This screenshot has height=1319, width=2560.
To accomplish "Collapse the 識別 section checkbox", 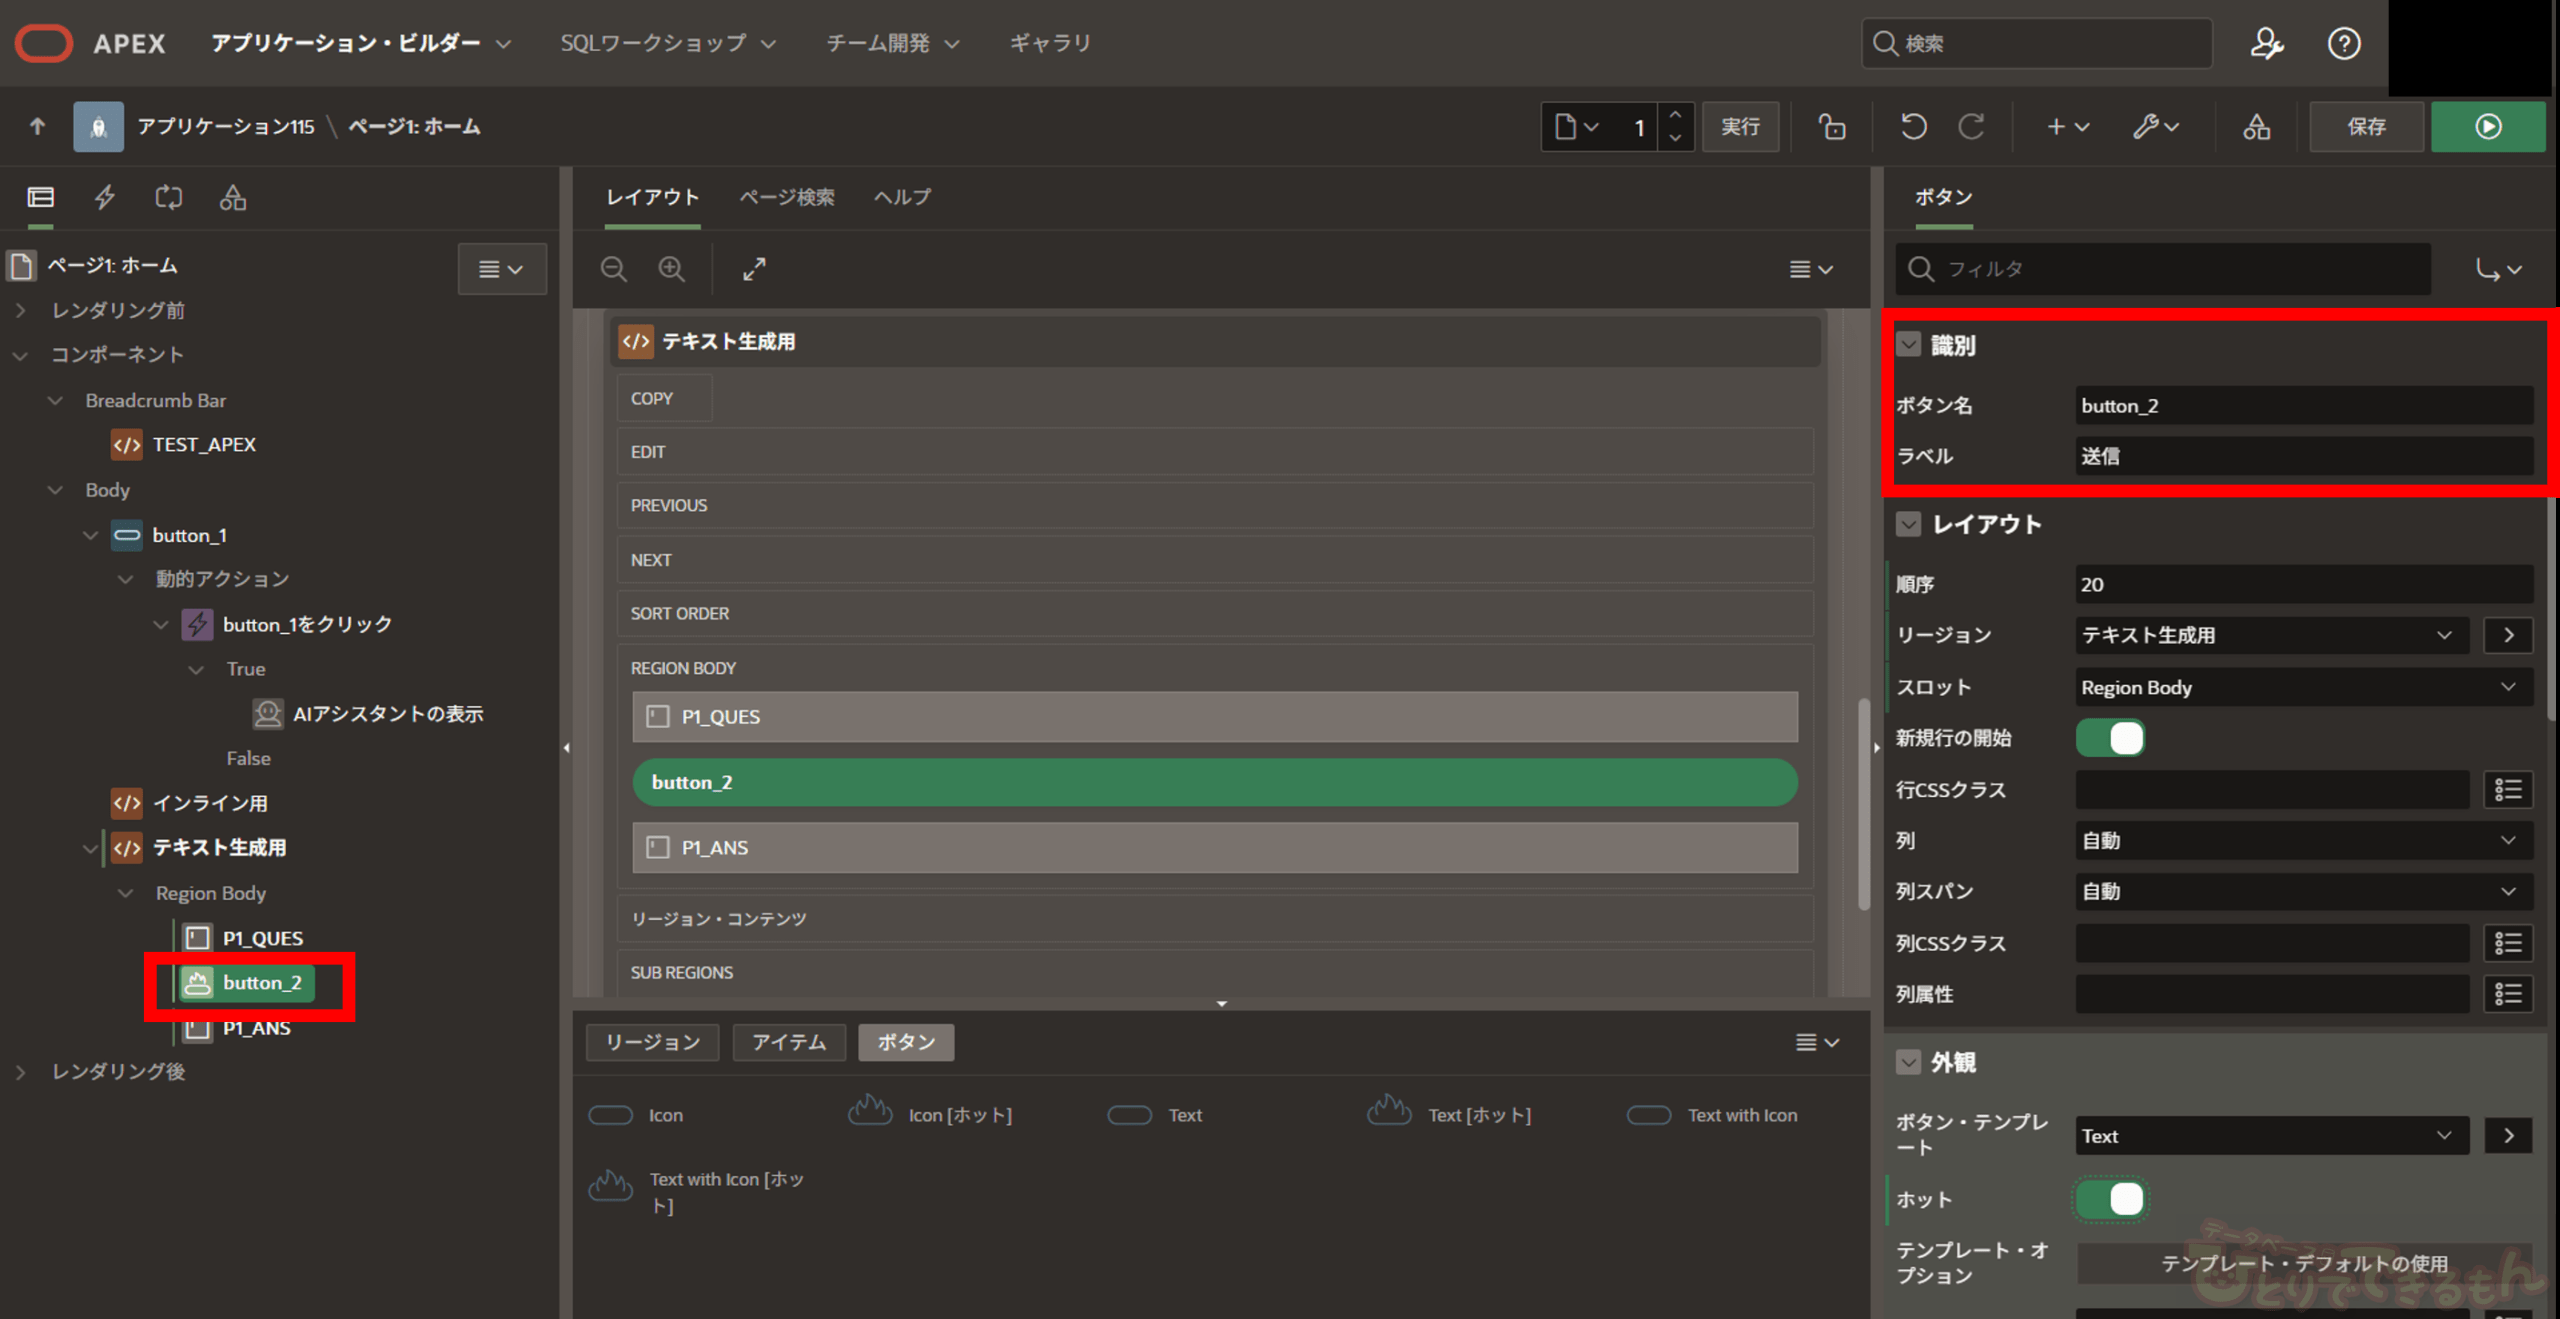I will (1909, 345).
